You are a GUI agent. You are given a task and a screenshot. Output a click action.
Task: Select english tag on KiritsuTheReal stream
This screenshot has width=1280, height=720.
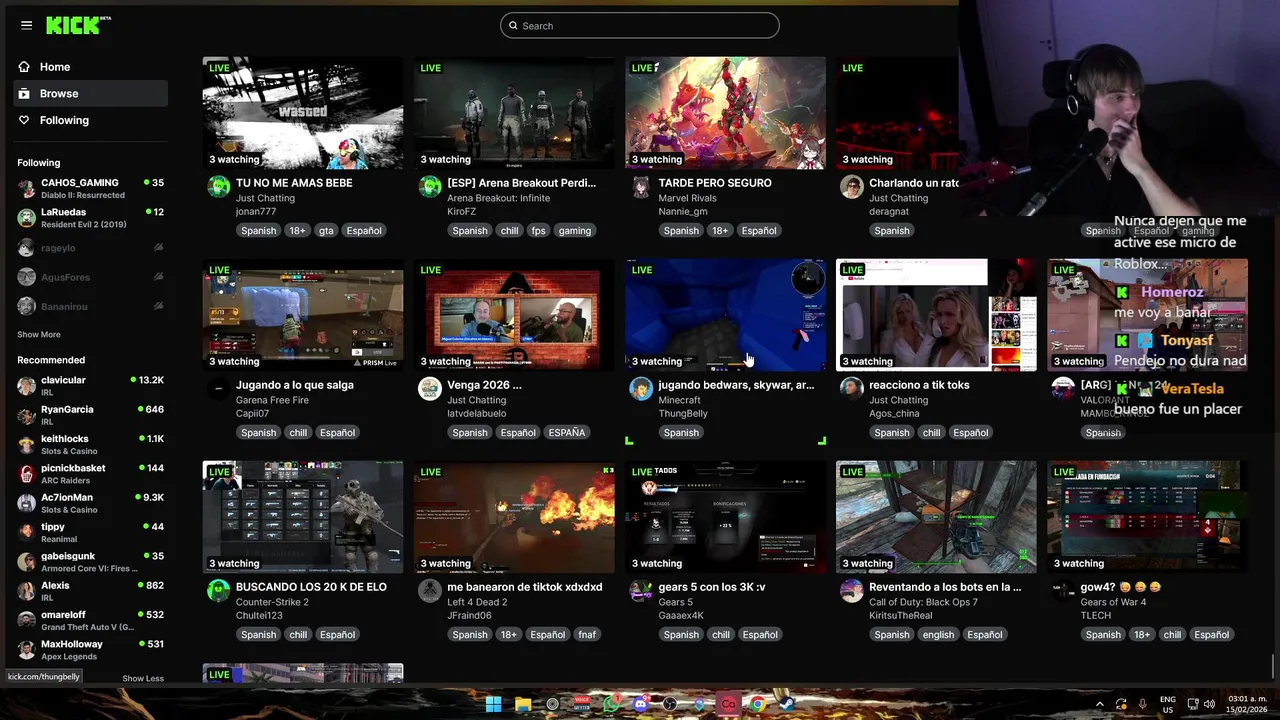pyautogui.click(x=938, y=634)
